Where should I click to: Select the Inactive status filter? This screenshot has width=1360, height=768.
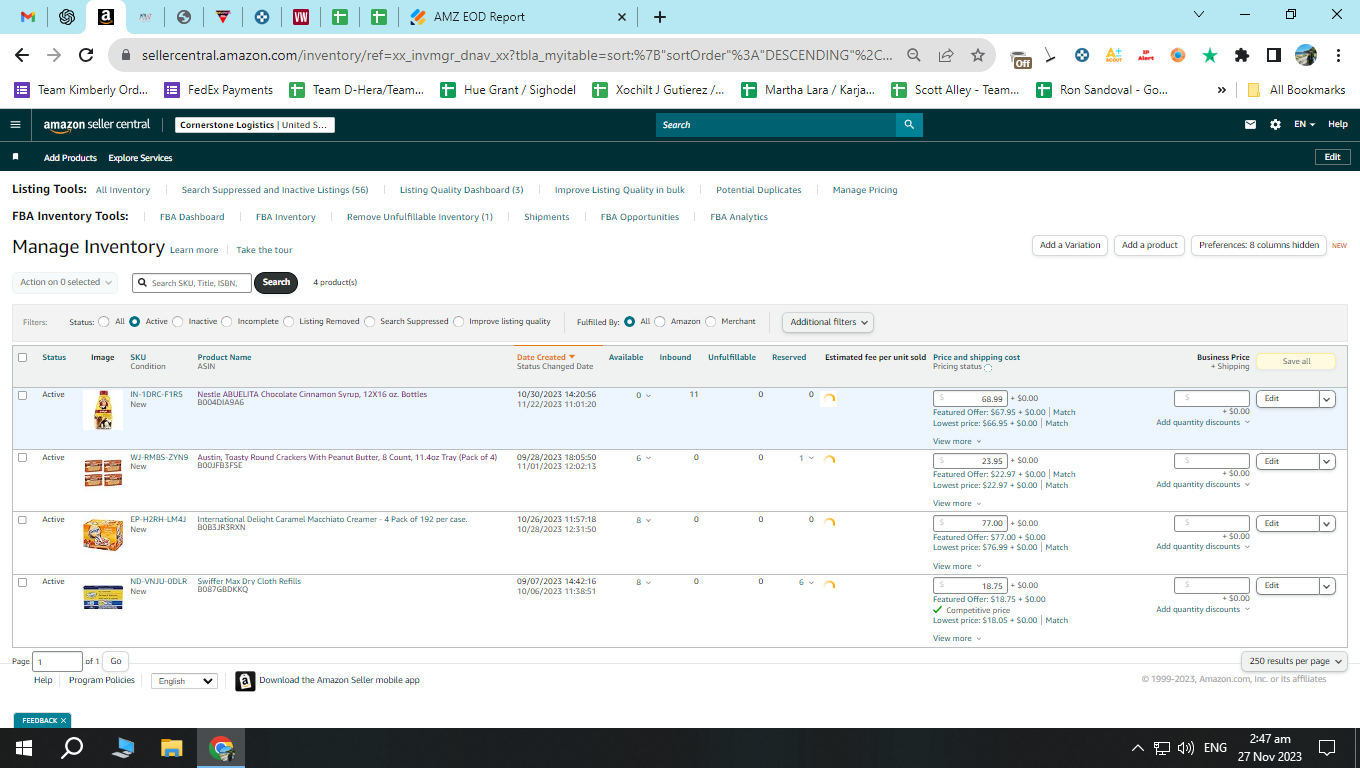click(x=178, y=322)
